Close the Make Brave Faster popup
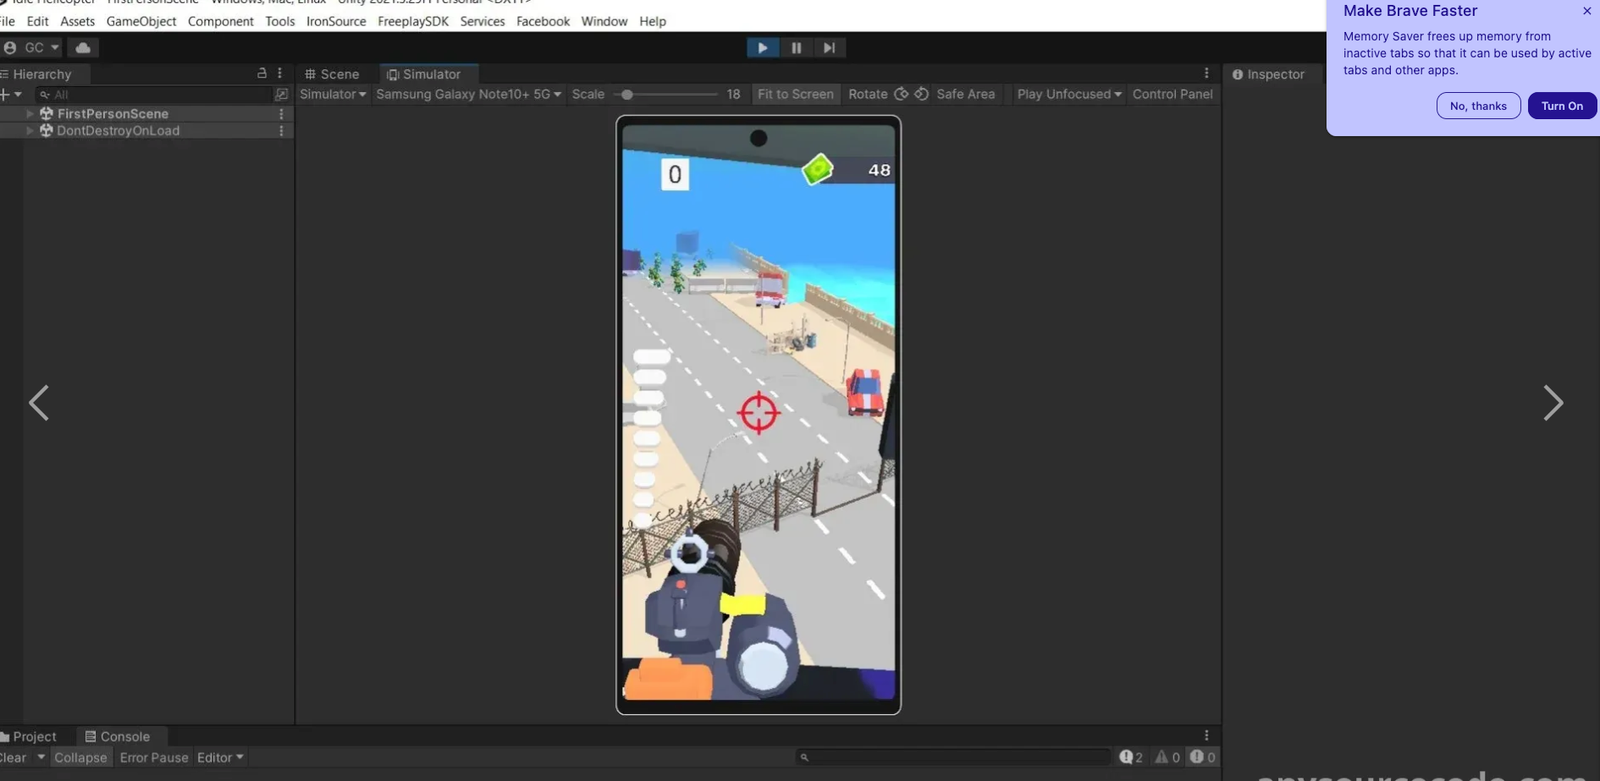Viewport: 1600px width, 781px height. pyautogui.click(x=1587, y=11)
